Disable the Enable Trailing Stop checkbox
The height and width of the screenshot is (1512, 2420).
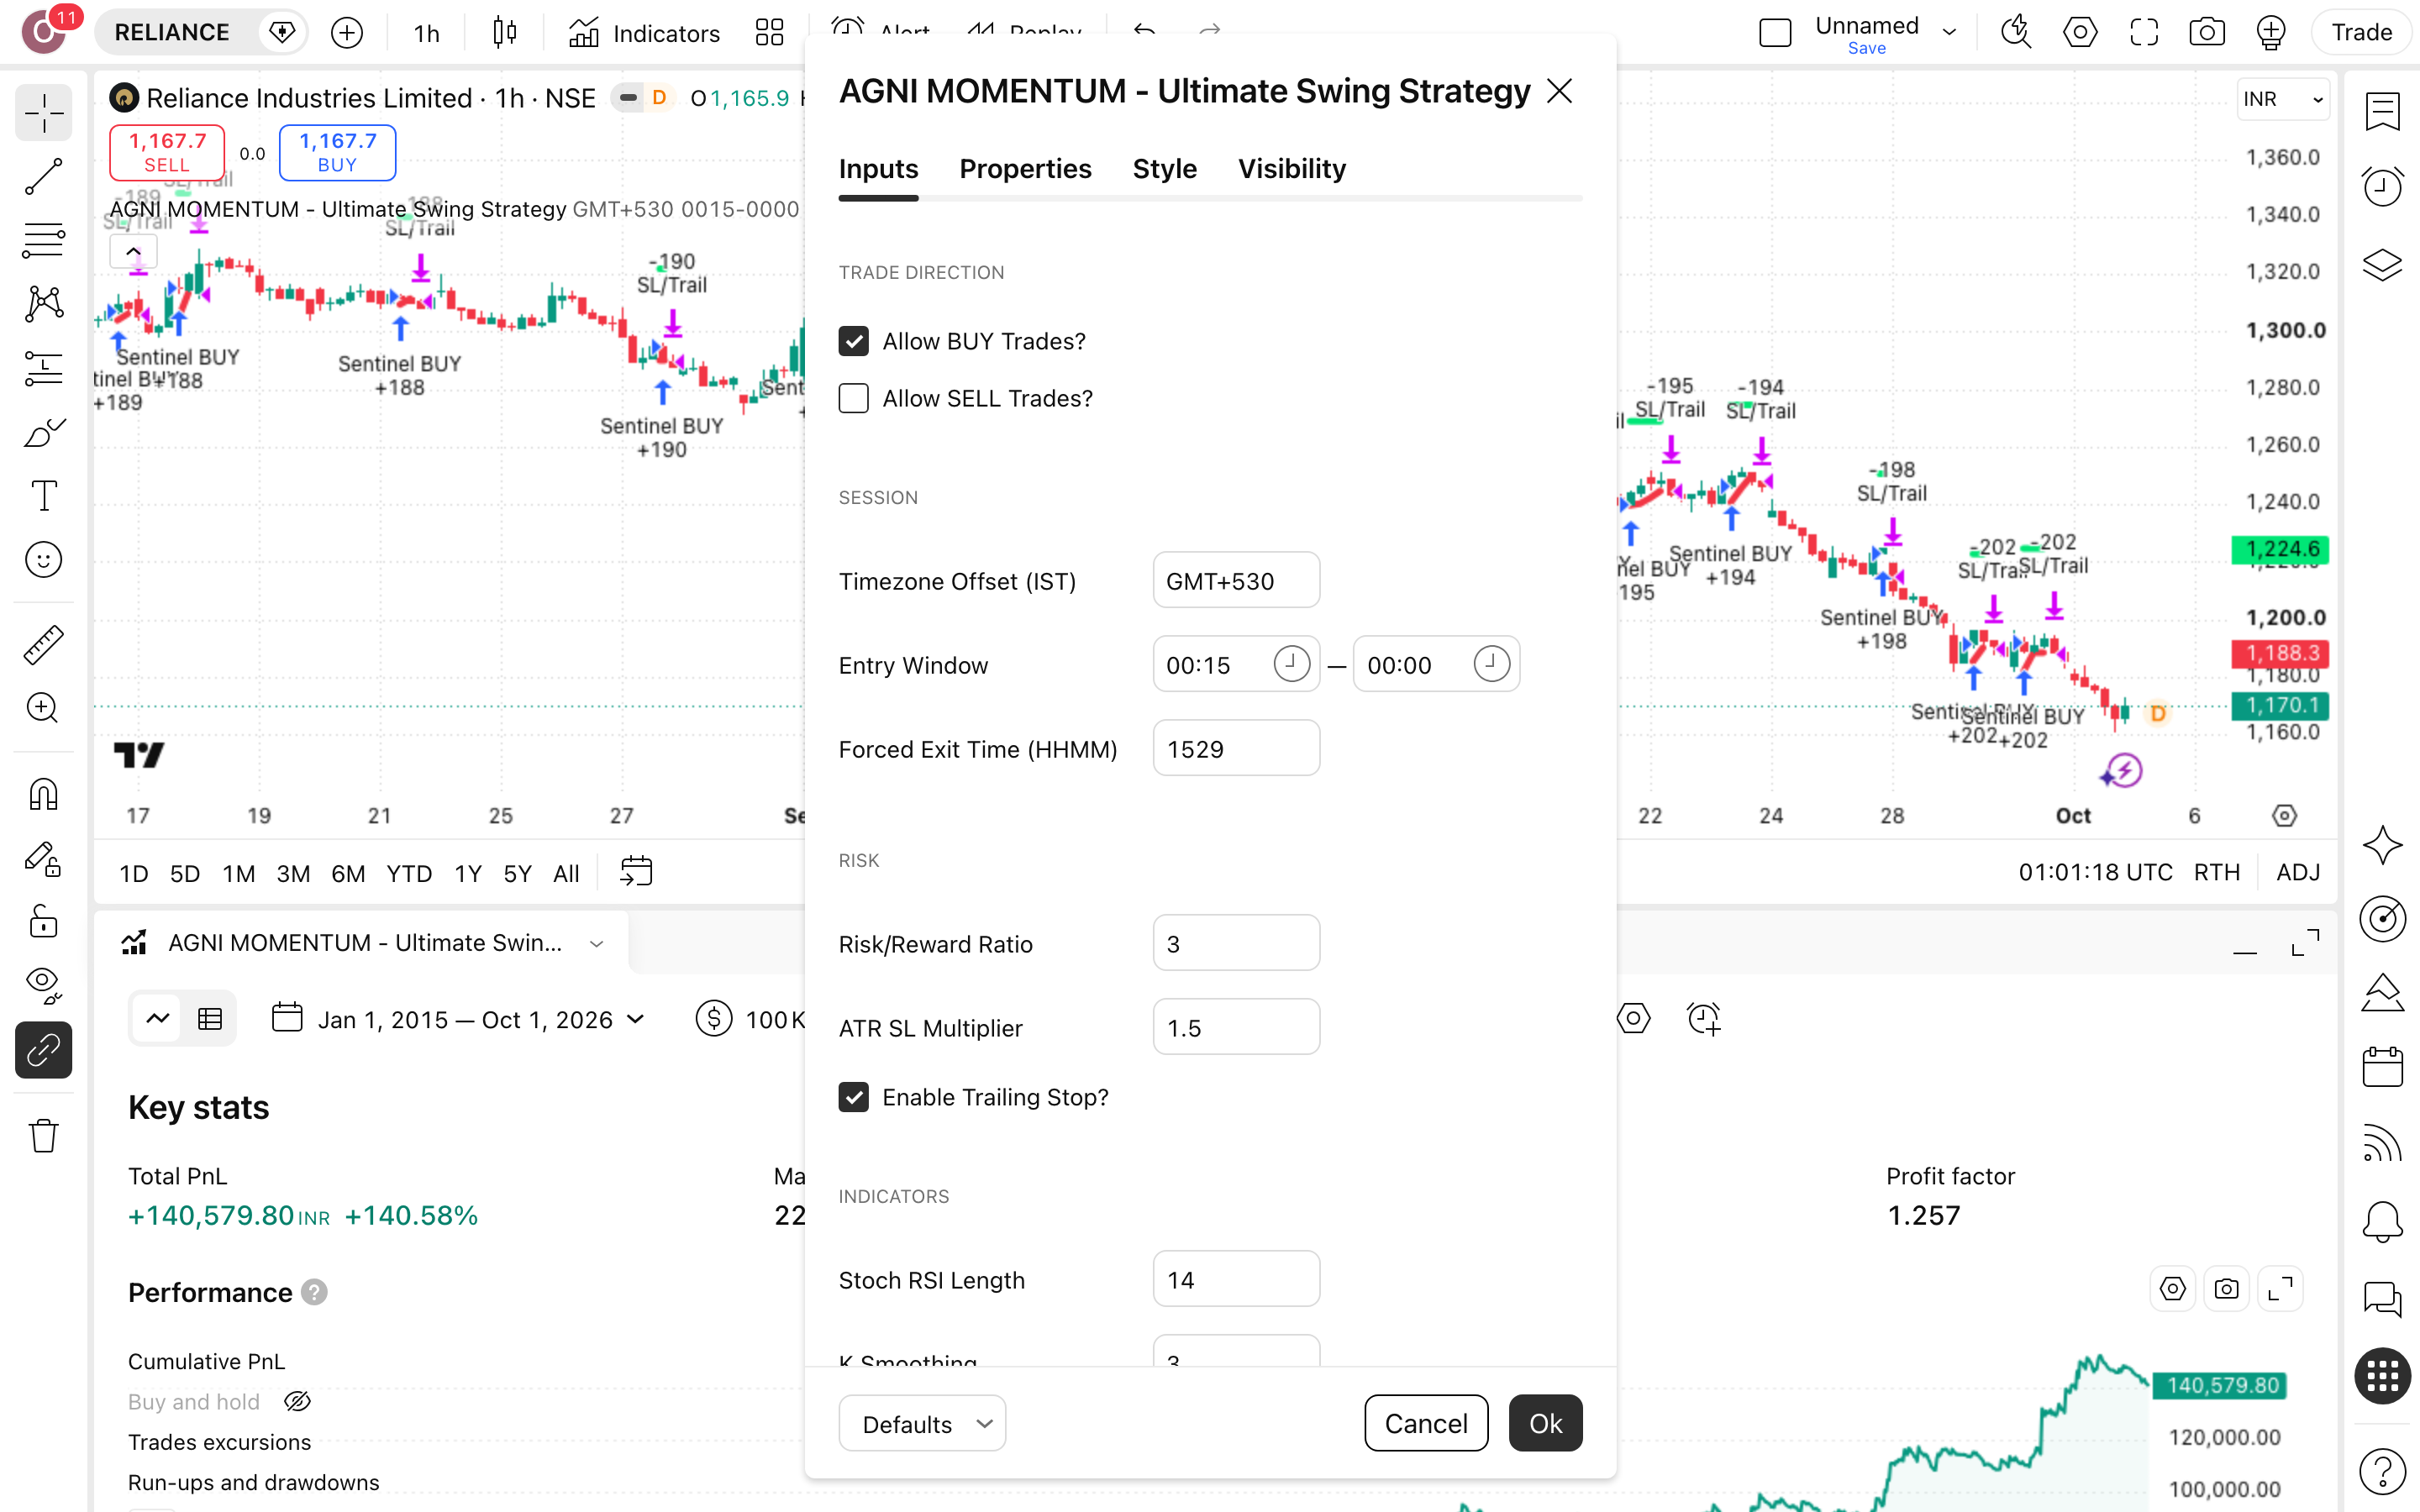(x=853, y=1097)
